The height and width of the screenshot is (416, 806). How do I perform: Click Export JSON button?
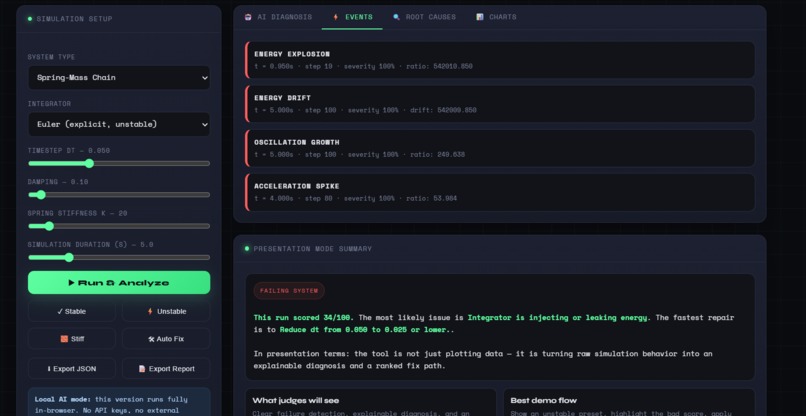point(71,369)
